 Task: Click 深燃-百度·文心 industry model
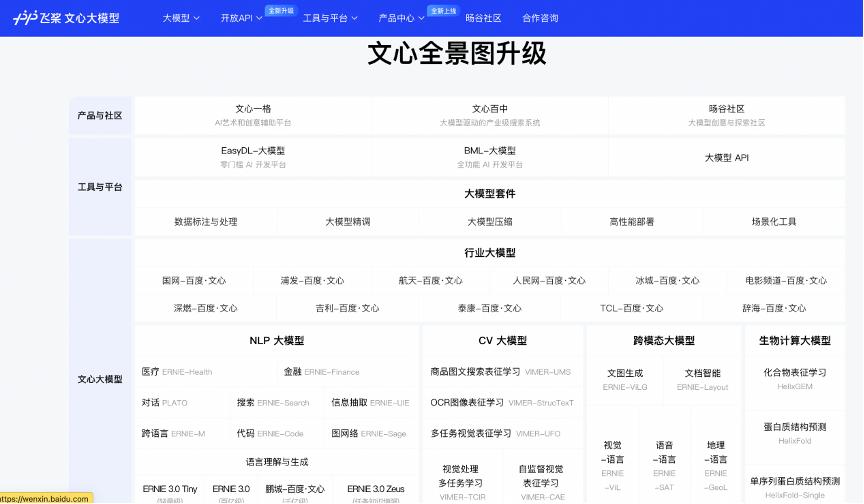(206, 308)
